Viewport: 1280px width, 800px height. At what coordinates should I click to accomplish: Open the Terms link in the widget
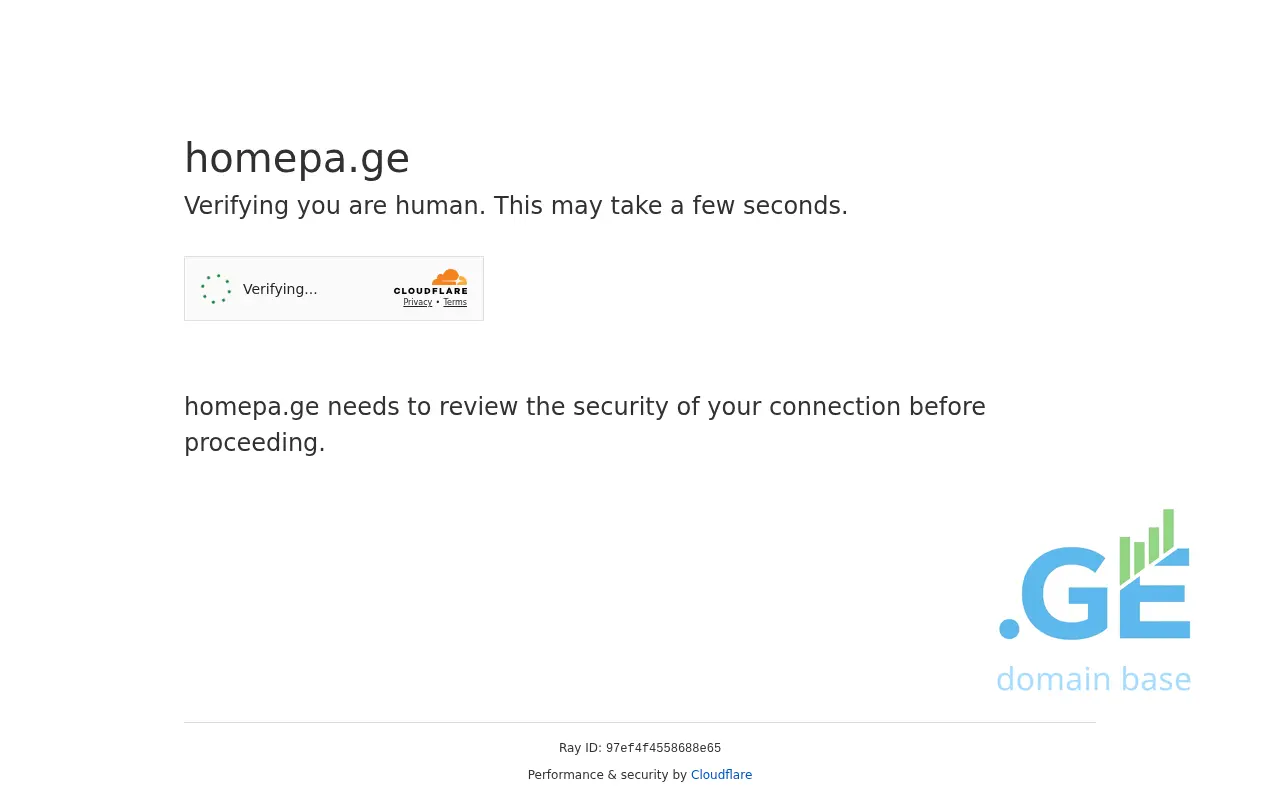[455, 302]
